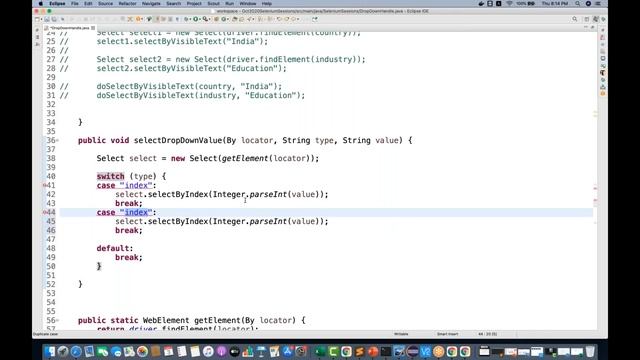
Task: Open the File menu
Action: 74,3
